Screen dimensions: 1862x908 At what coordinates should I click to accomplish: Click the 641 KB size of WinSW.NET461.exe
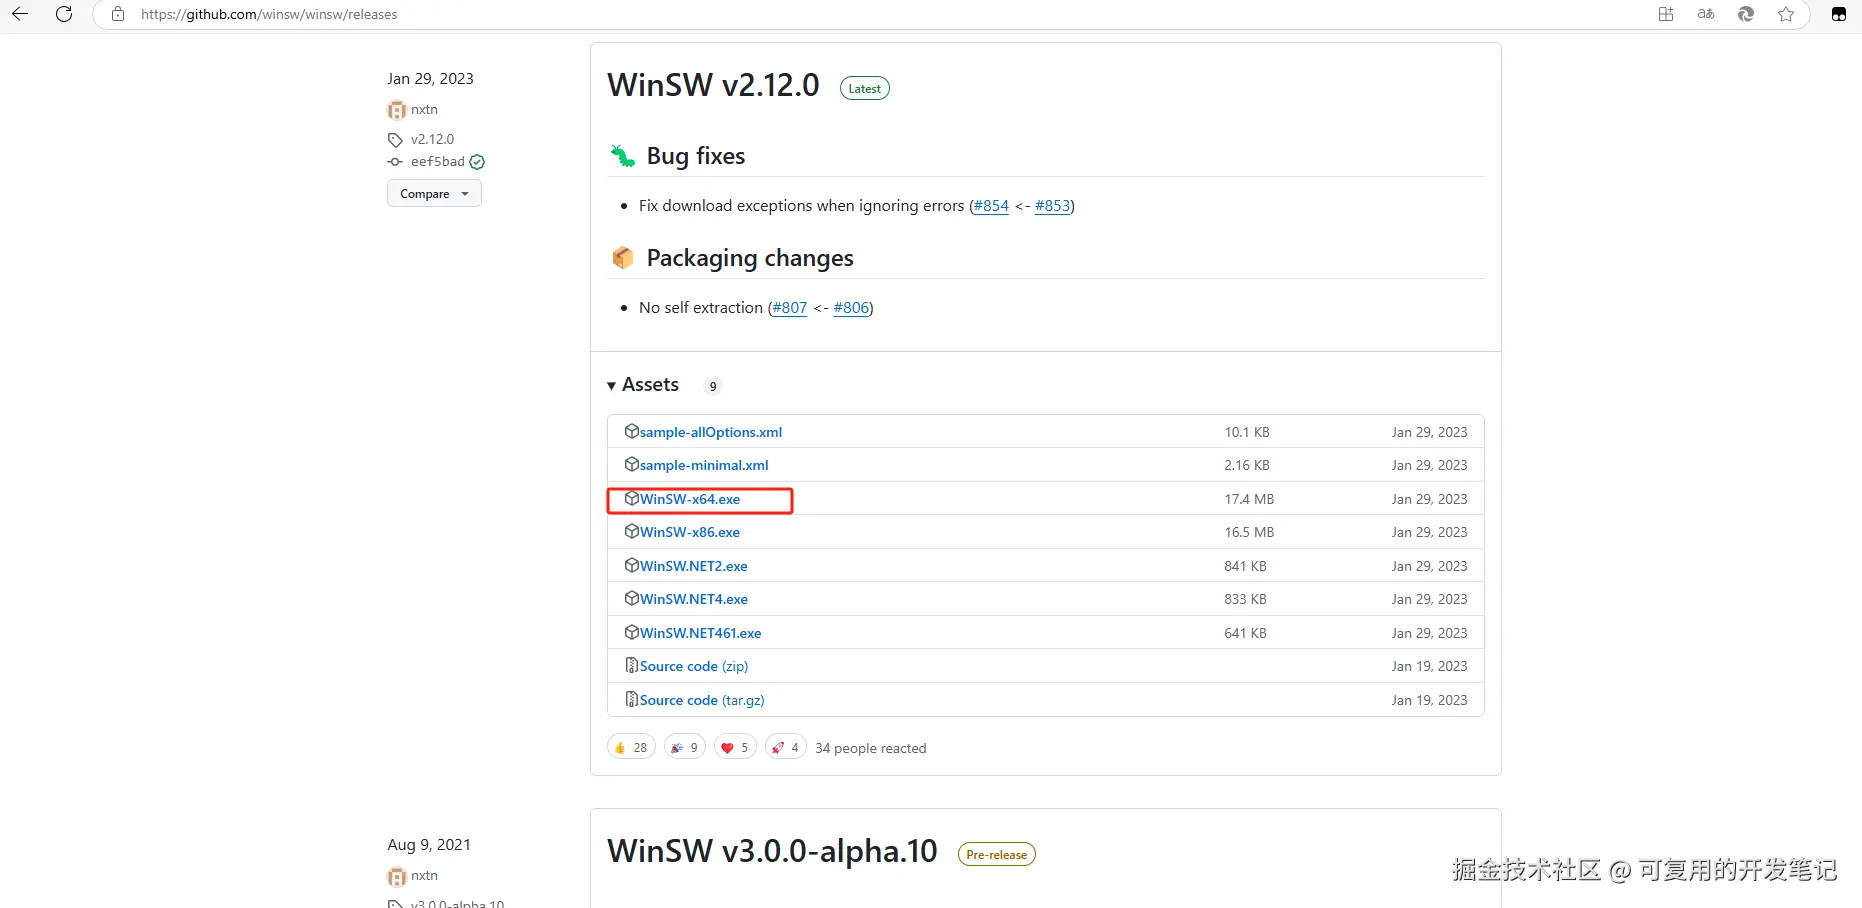1245,633
